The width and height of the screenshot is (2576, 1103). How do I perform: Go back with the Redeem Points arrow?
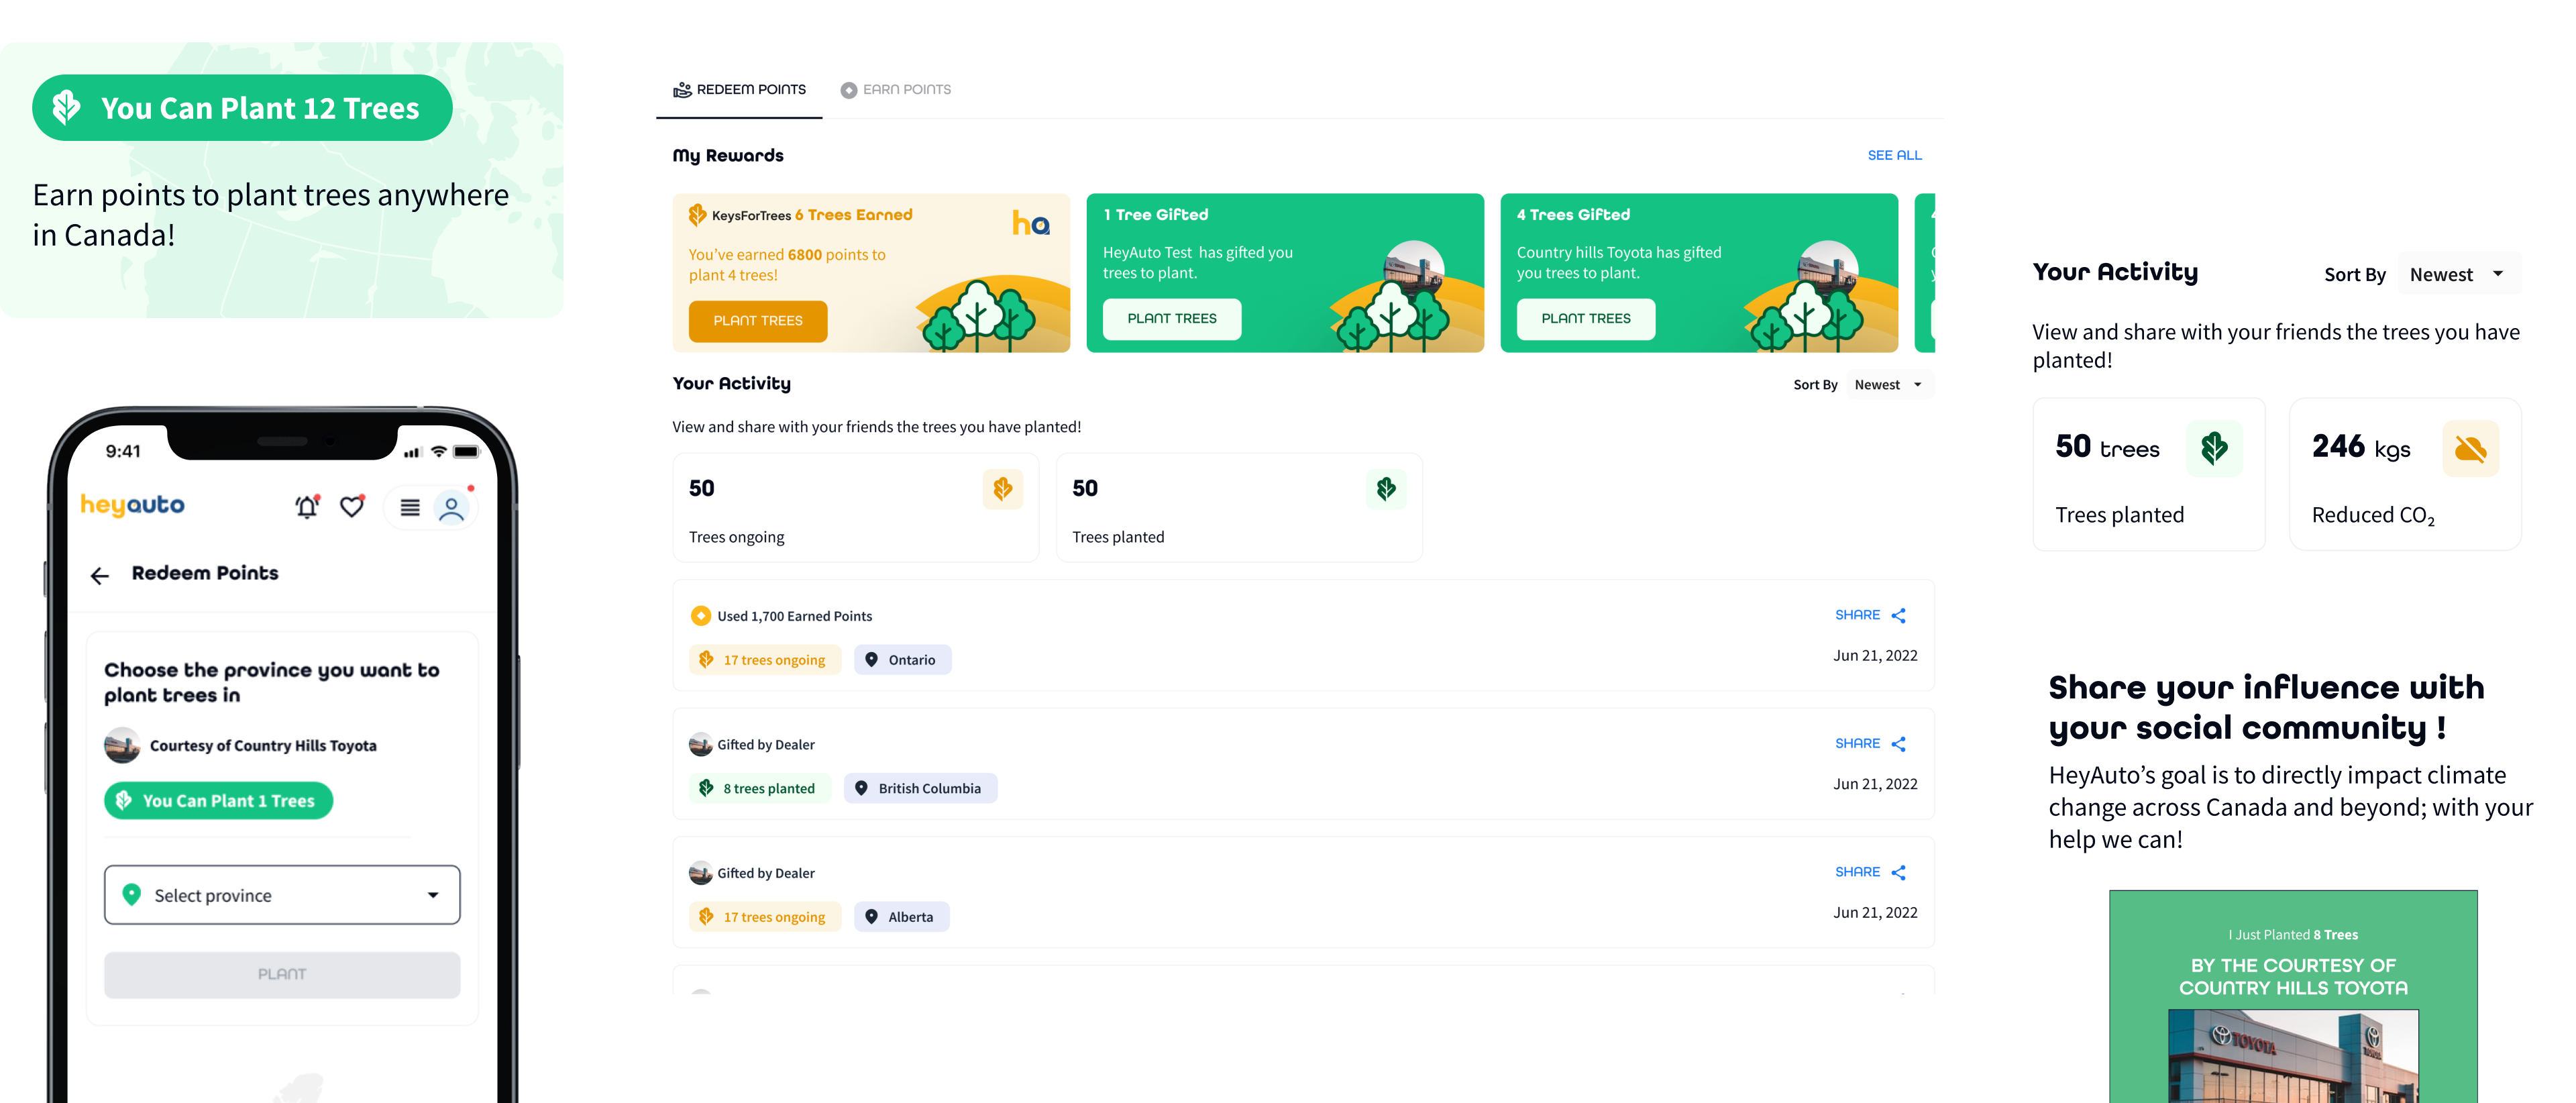pyautogui.click(x=100, y=575)
